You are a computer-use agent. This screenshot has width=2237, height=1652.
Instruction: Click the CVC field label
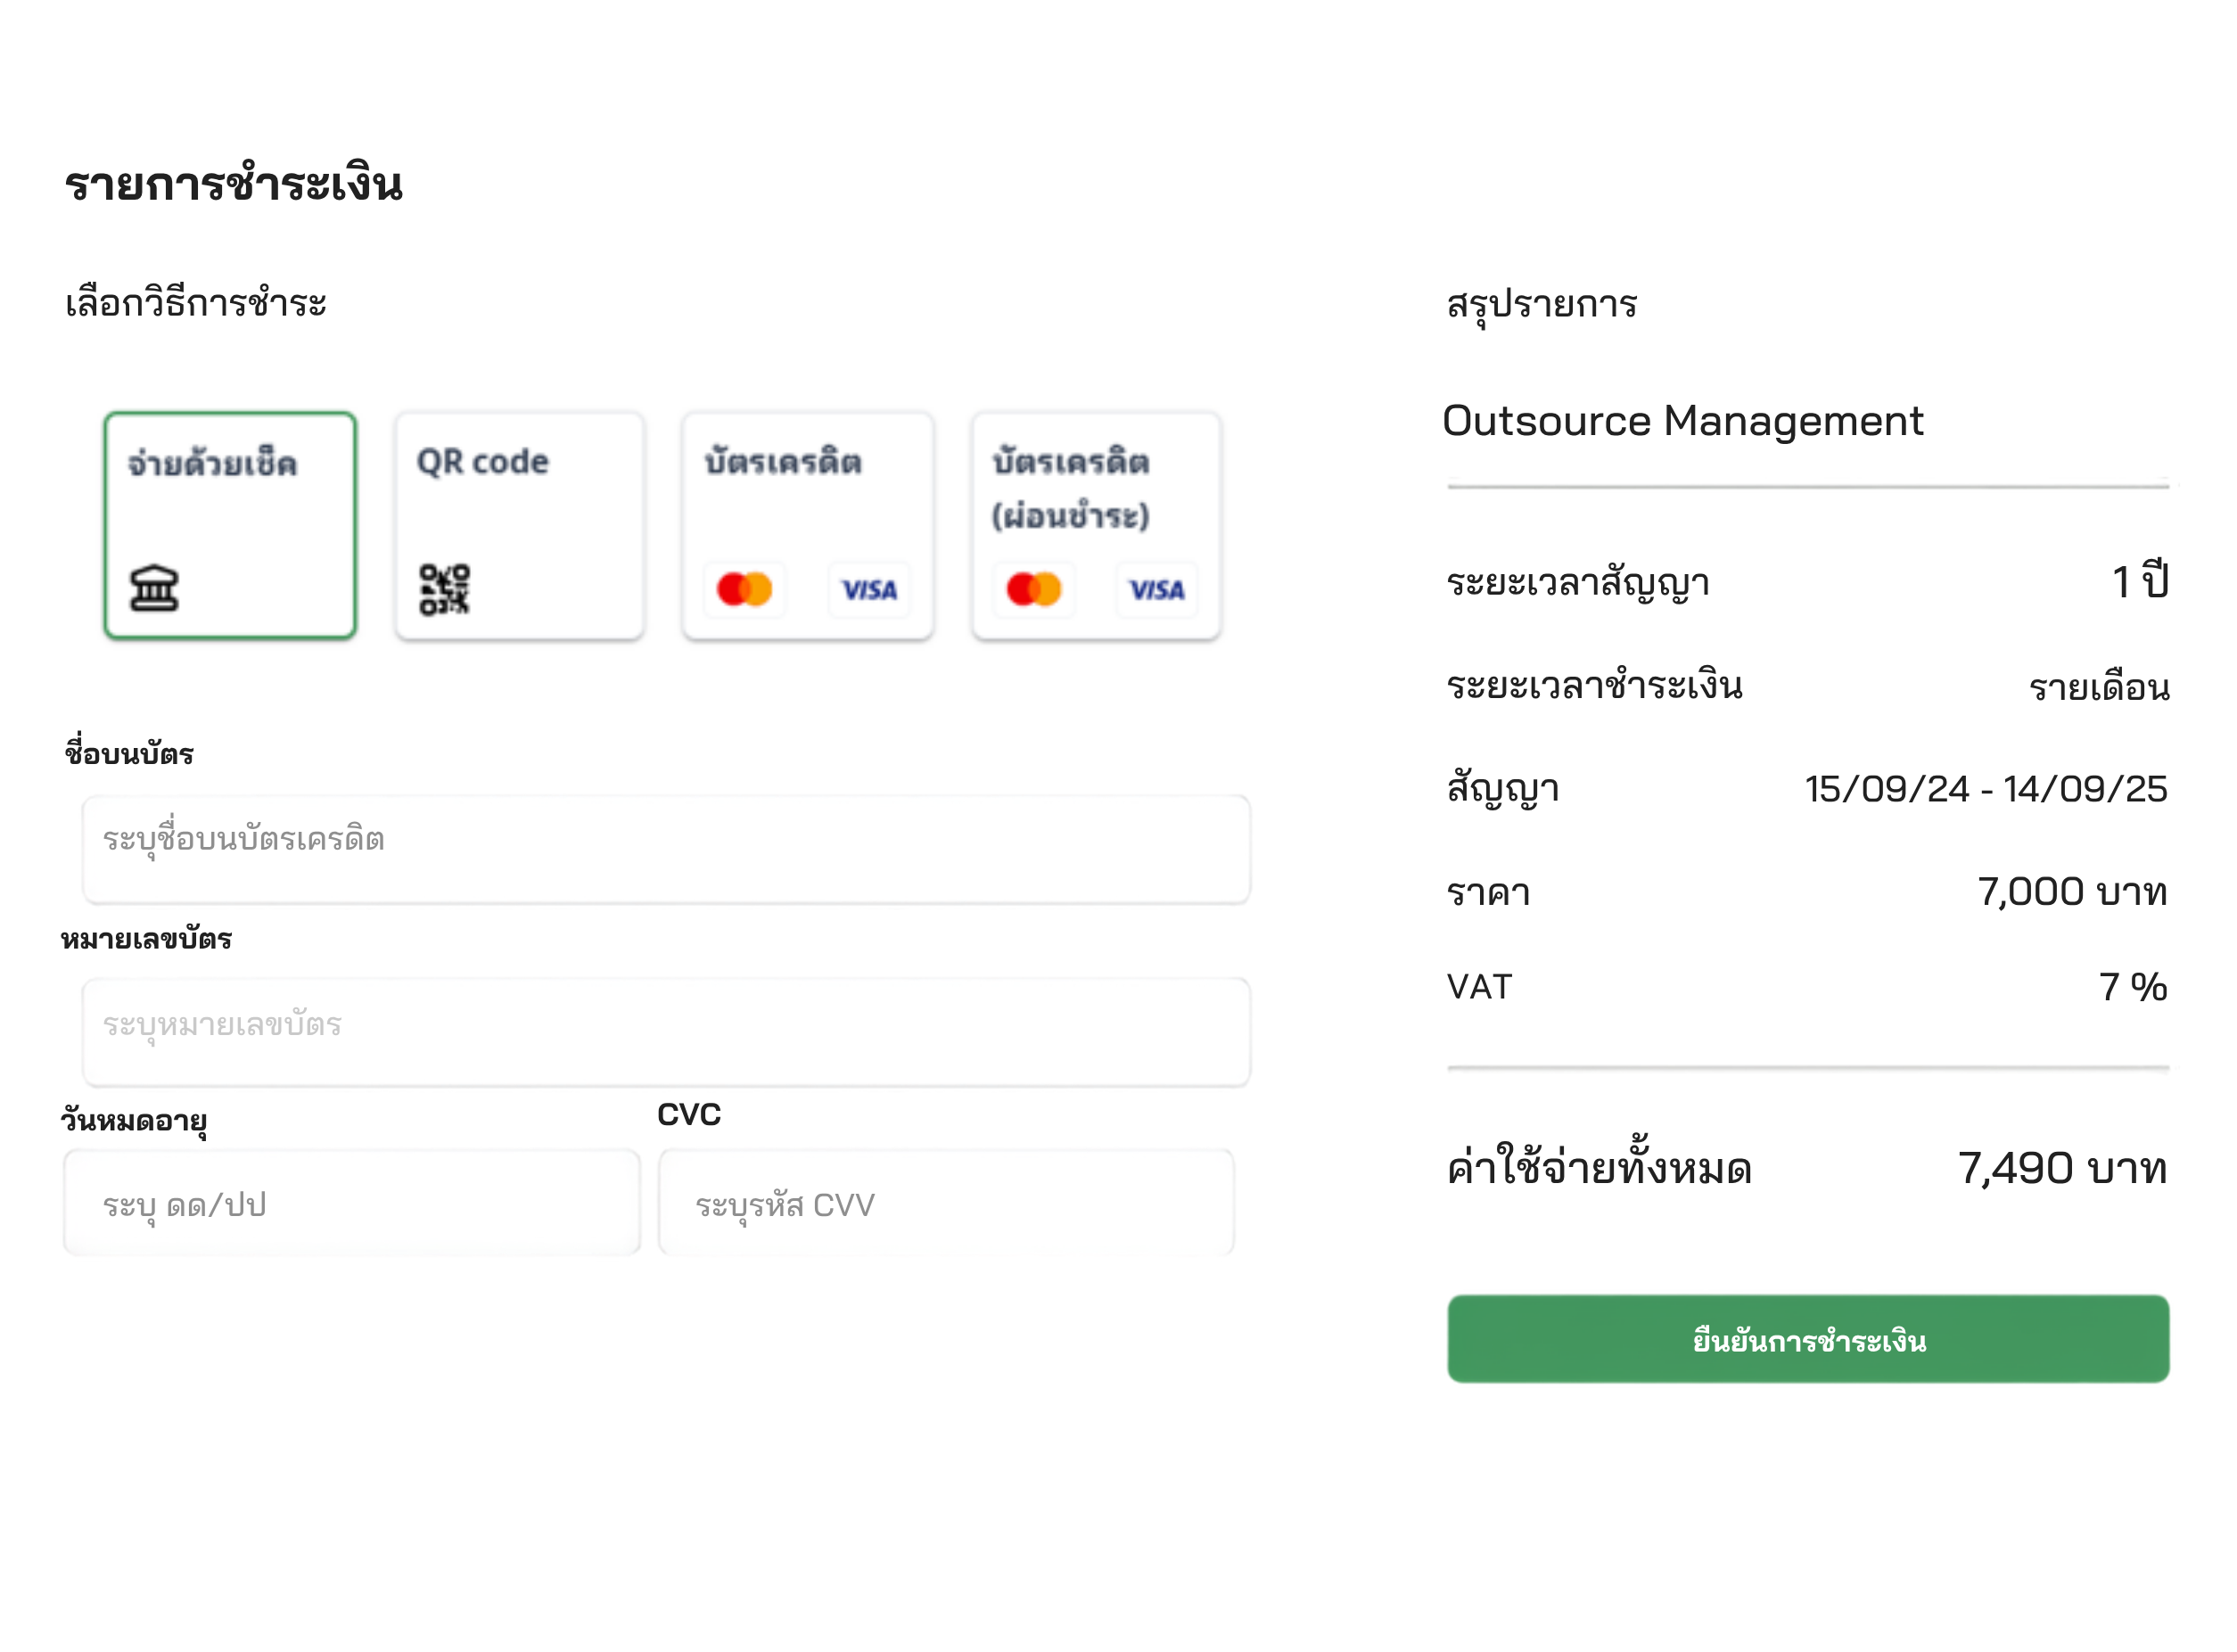pos(689,1114)
